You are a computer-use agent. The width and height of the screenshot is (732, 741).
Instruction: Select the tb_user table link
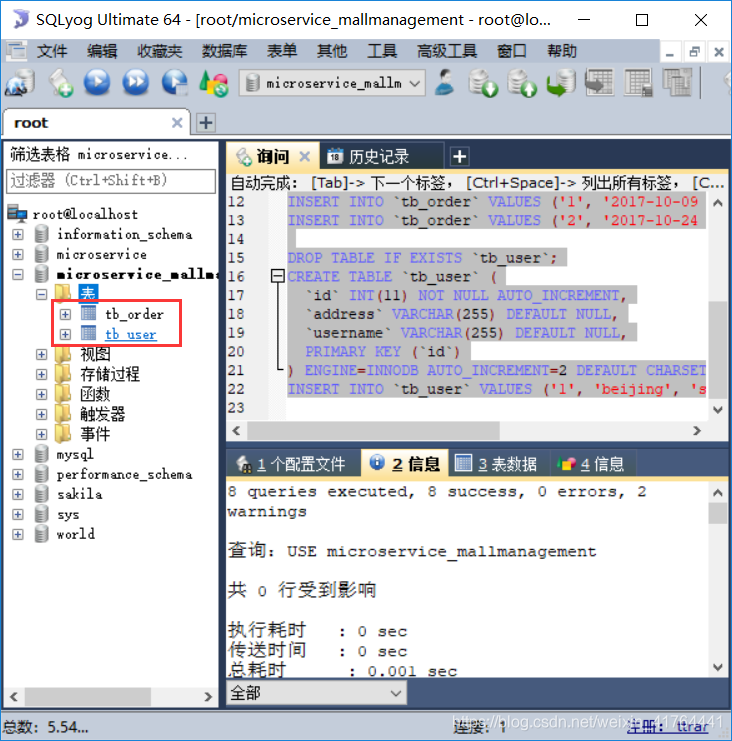pos(130,335)
